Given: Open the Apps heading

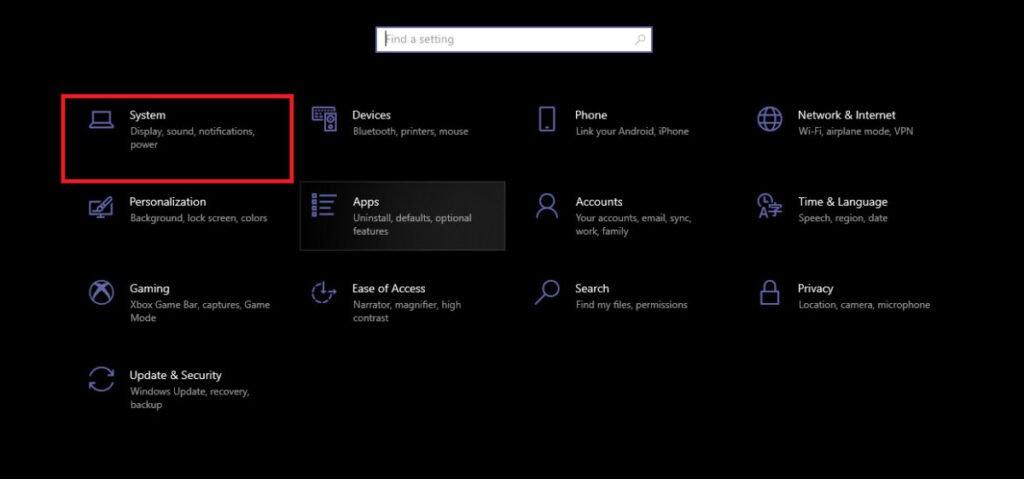Looking at the screenshot, I should pyautogui.click(x=366, y=202).
